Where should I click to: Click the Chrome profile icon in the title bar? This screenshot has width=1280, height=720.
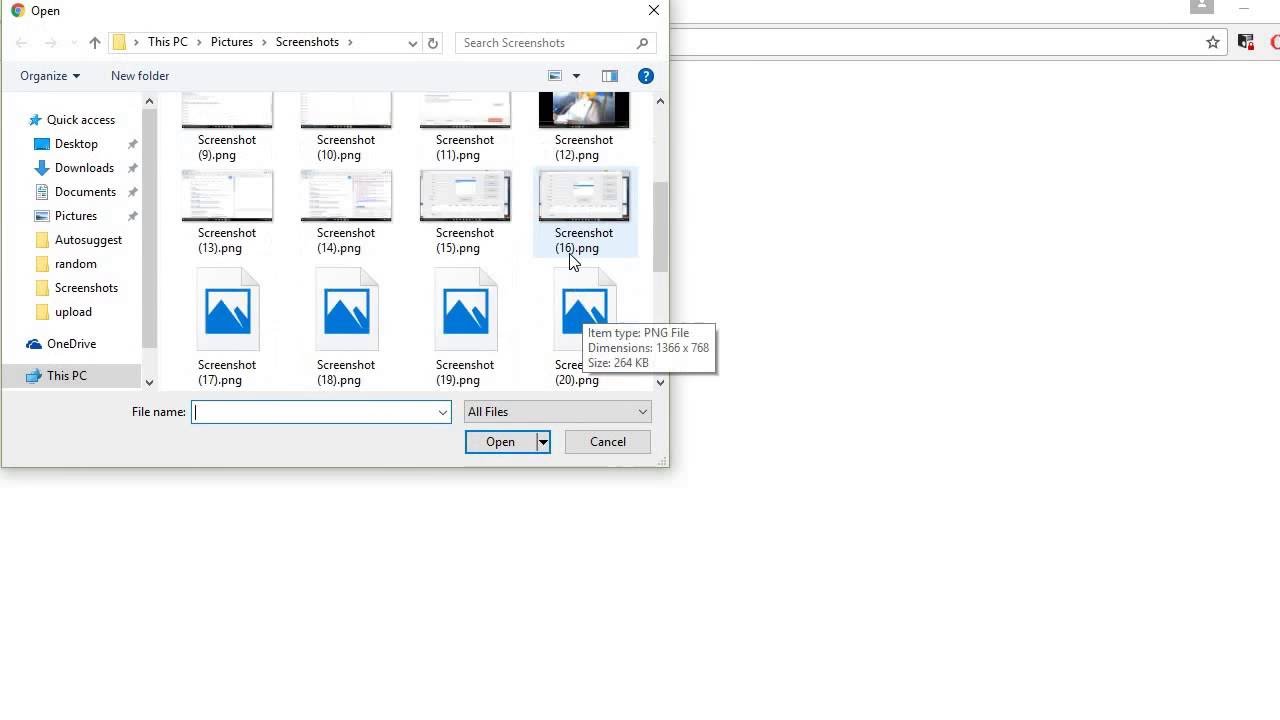(x=1202, y=7)
